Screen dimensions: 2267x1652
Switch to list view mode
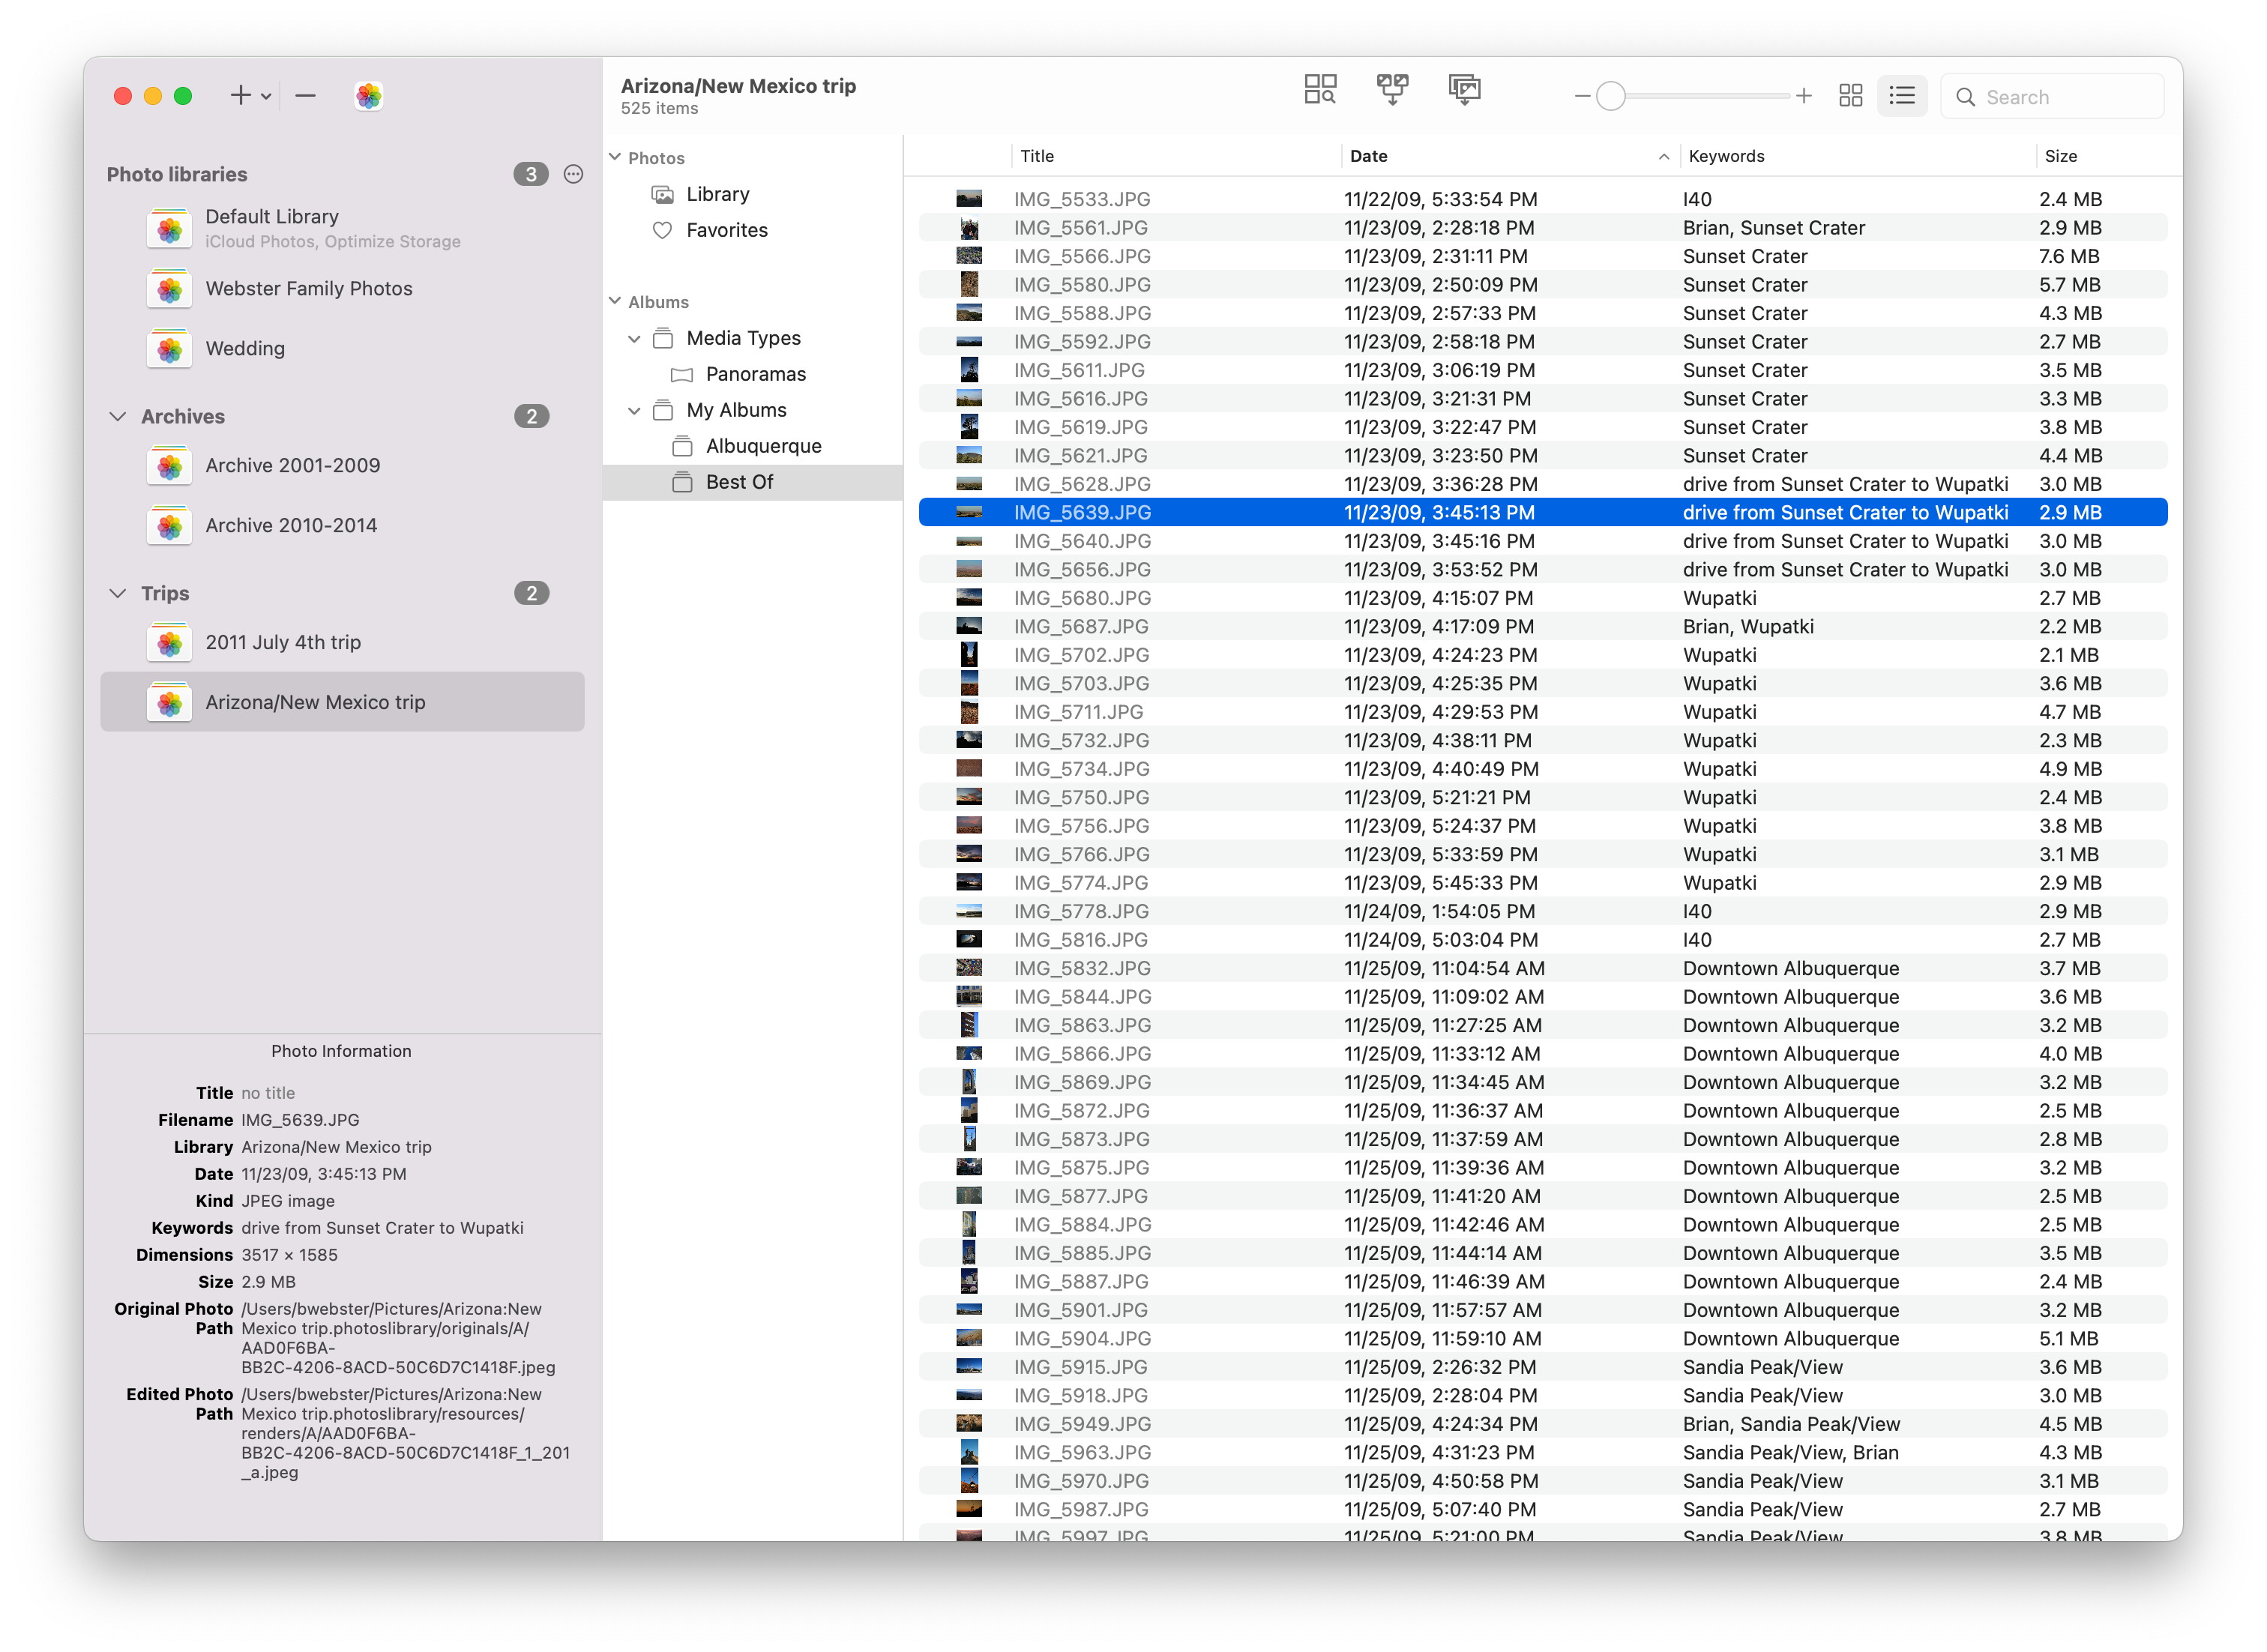point(1901,96)
